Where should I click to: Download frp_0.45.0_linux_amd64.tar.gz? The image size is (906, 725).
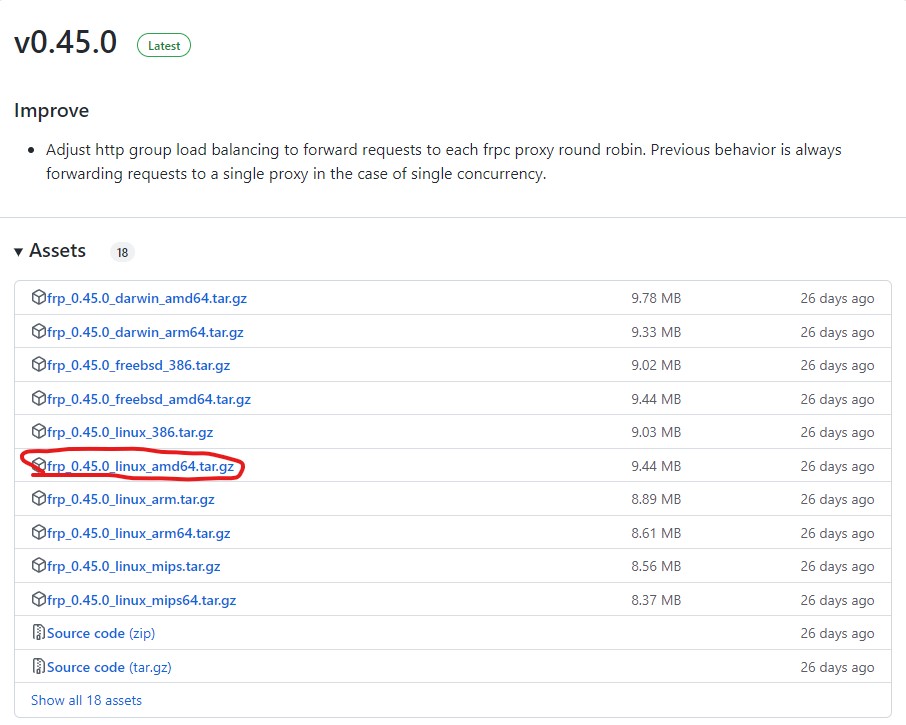[140, 466]
